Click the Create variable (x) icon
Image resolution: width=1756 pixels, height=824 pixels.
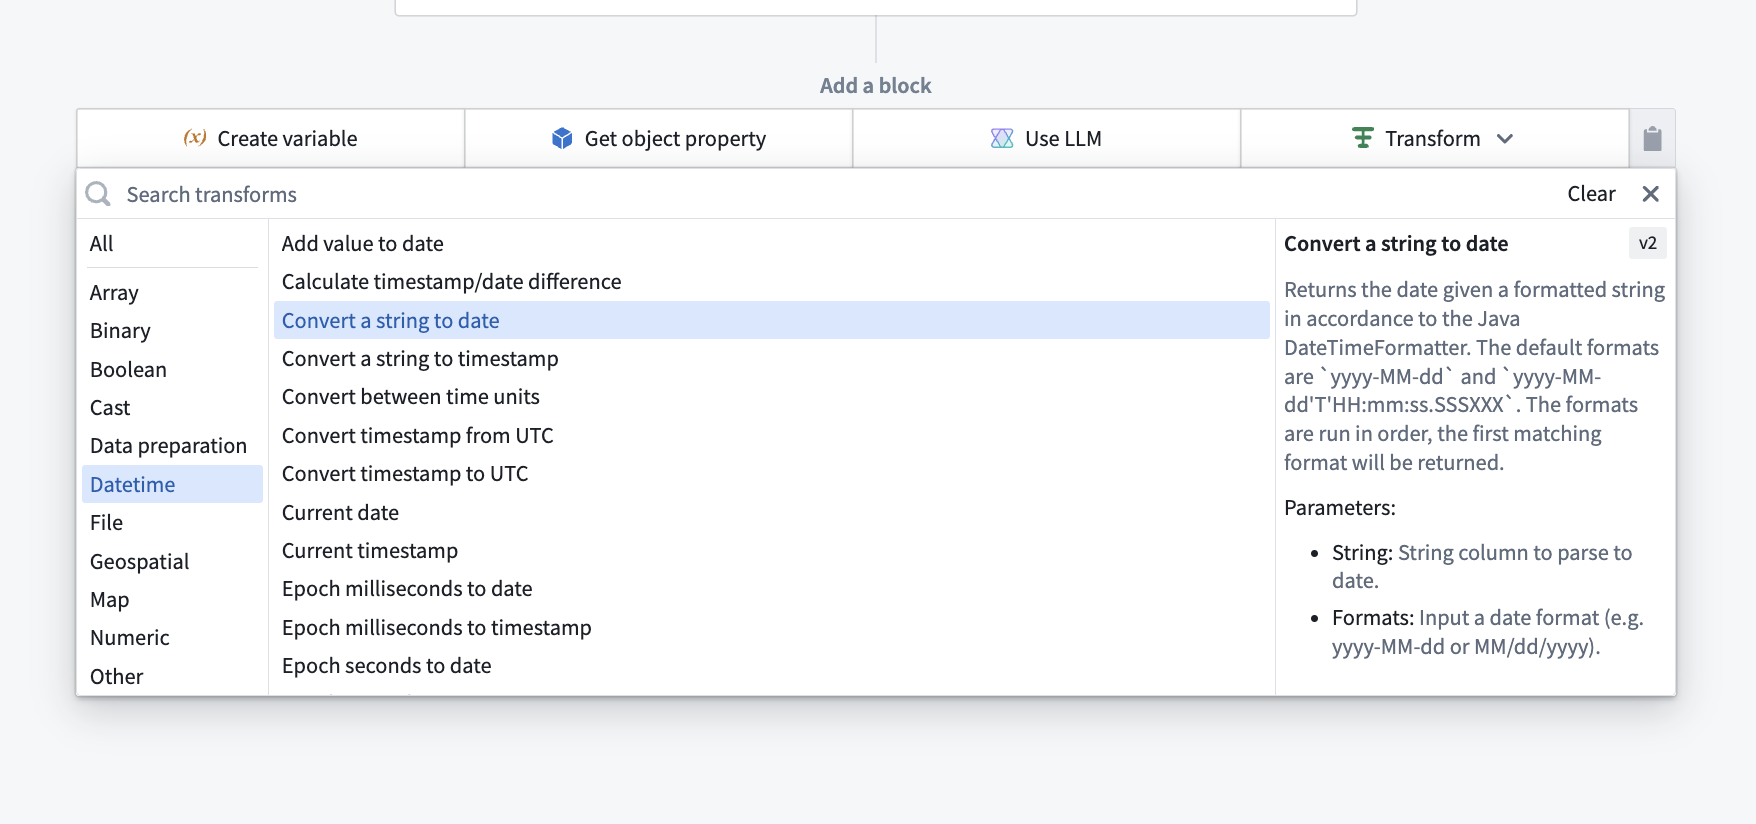tap(195, 138)
